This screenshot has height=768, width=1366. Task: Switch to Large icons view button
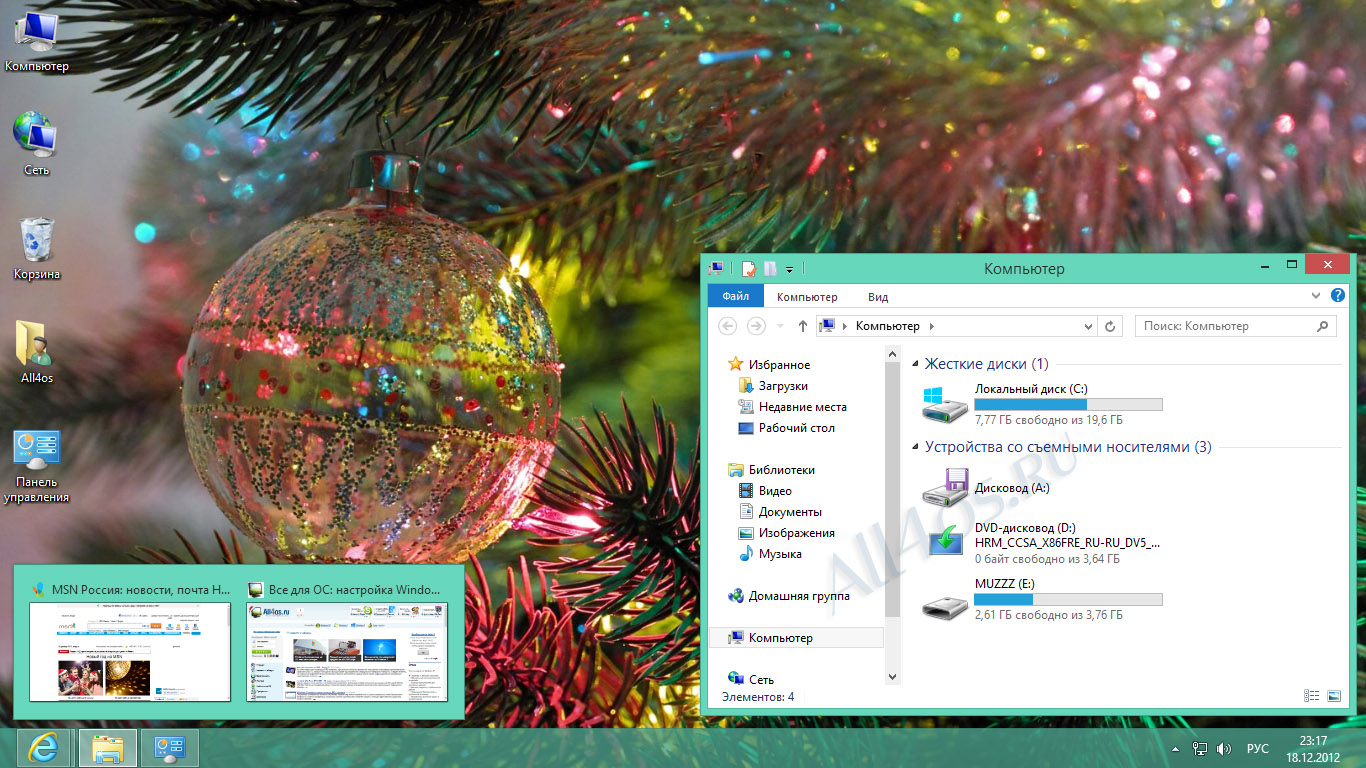tap(1333, 696)
